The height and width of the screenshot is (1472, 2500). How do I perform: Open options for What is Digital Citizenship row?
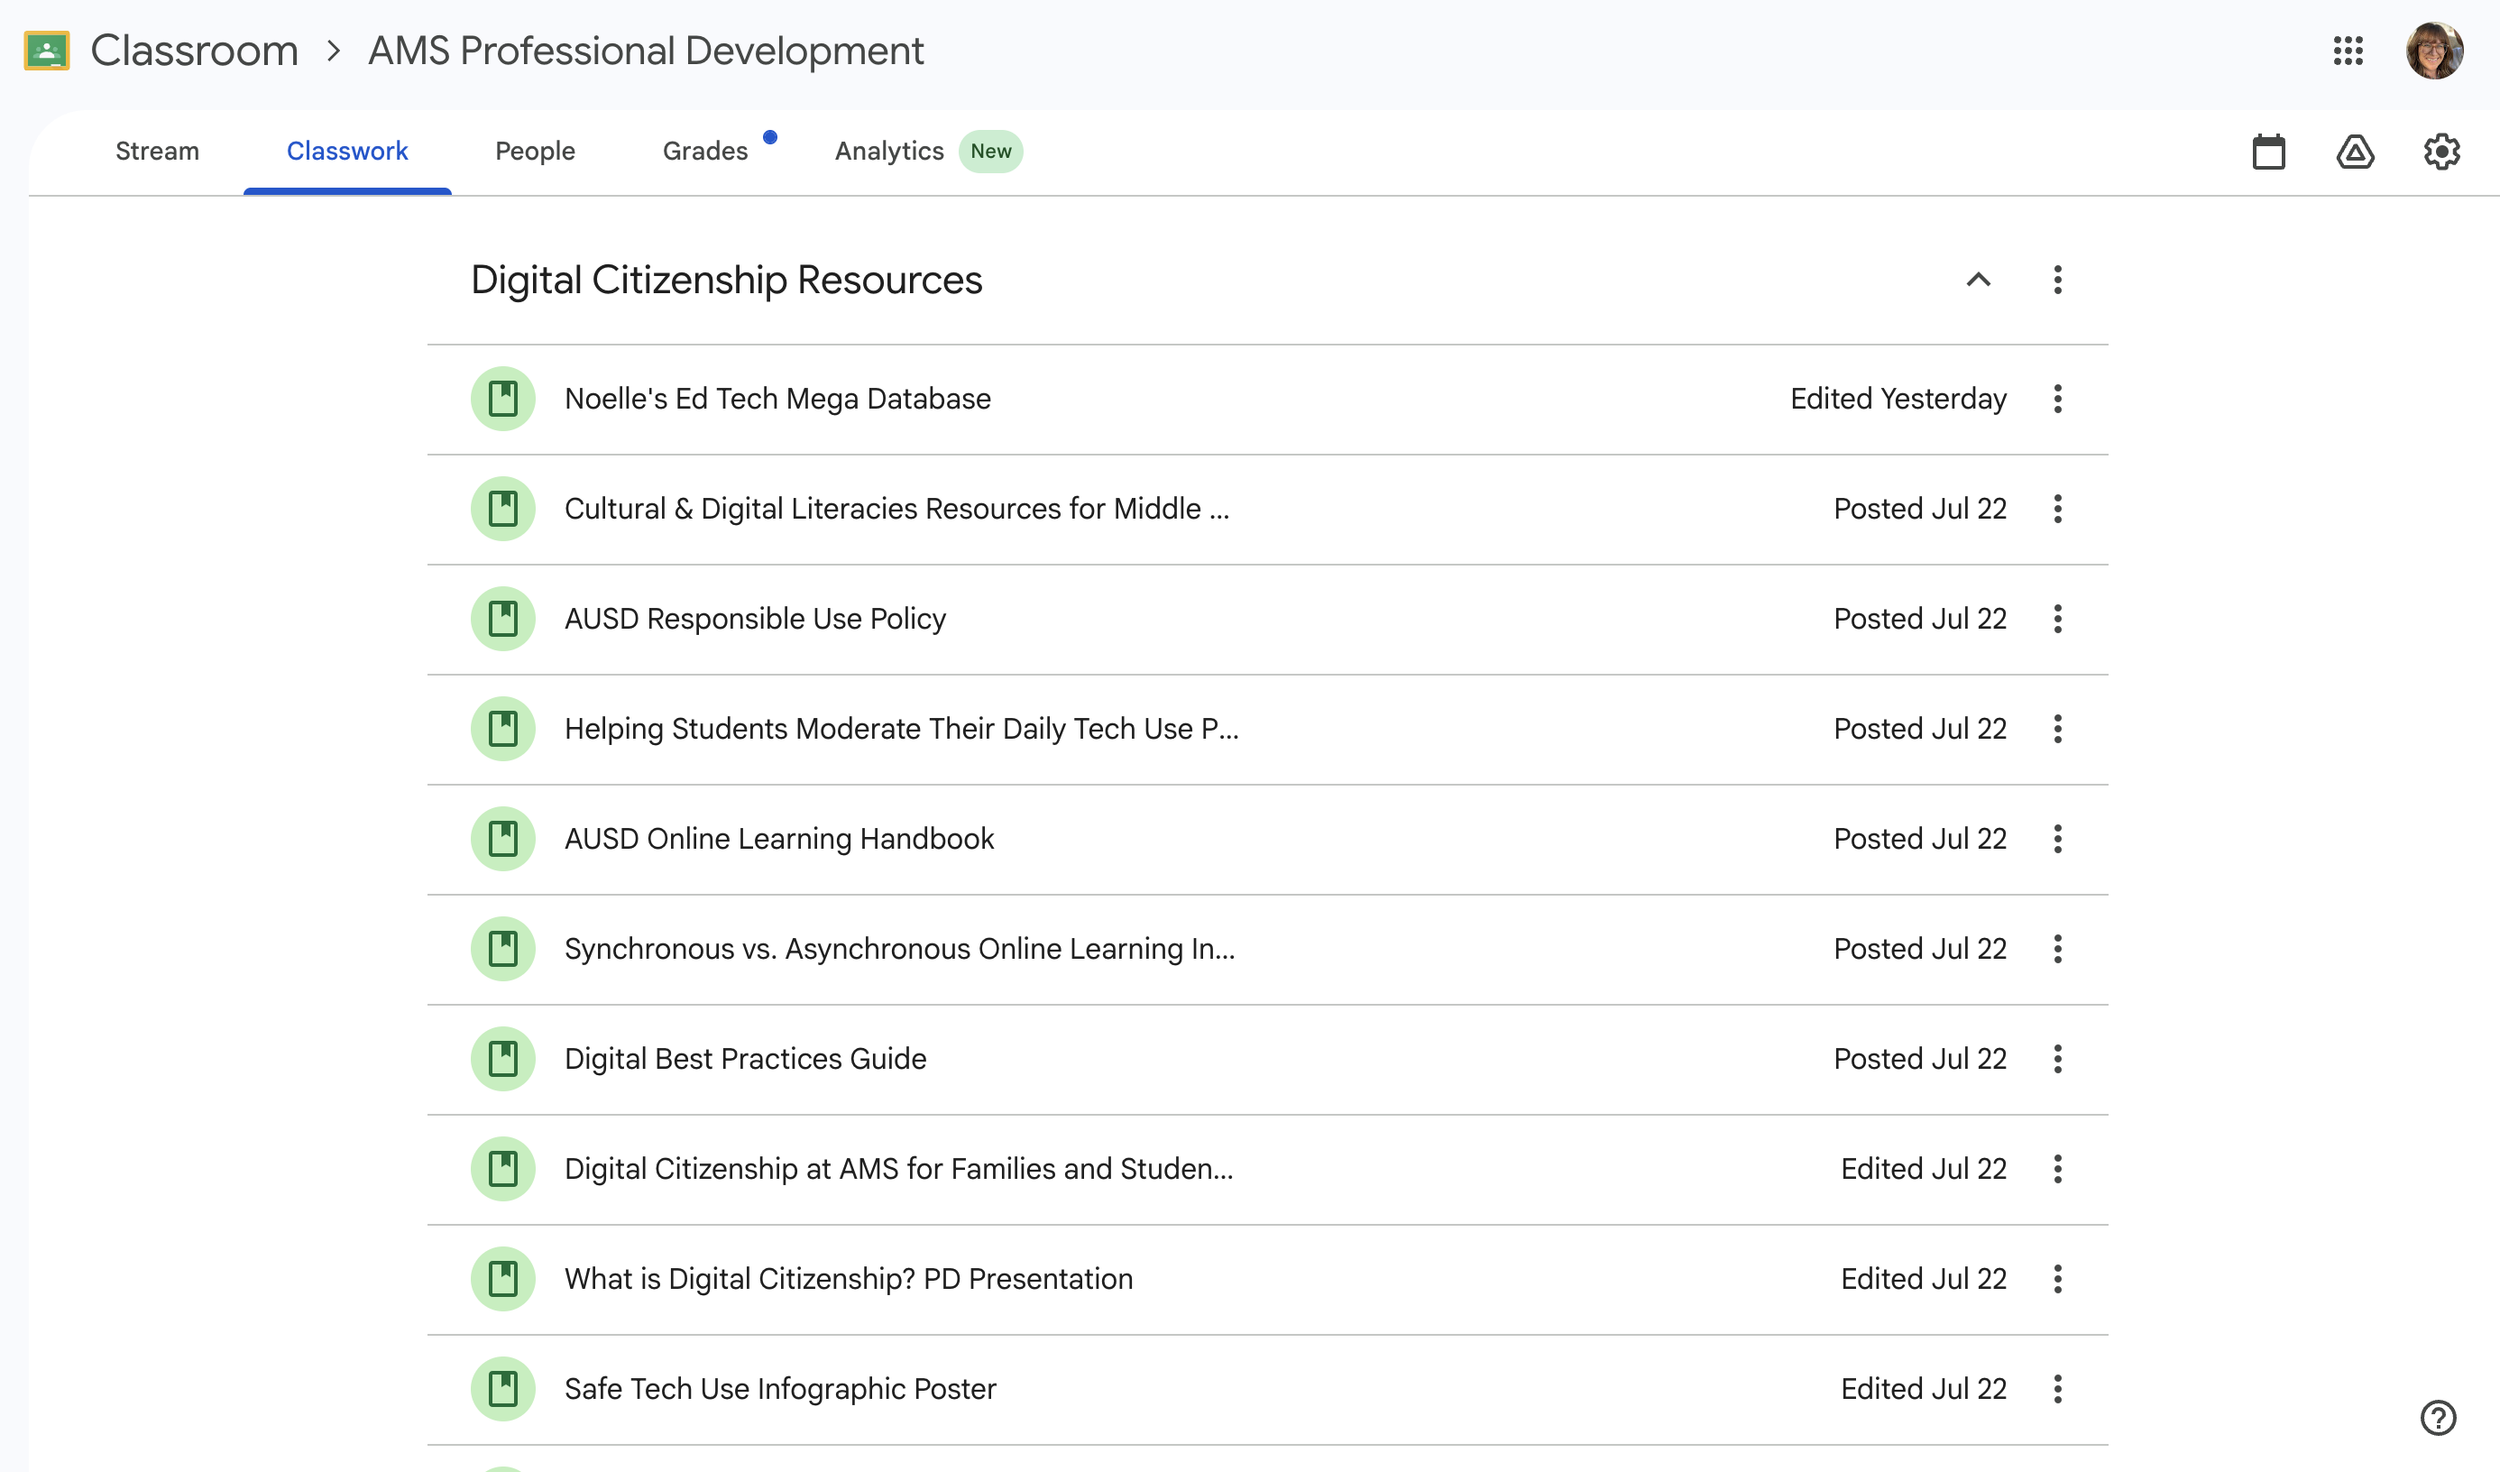click(2057, 1279)
